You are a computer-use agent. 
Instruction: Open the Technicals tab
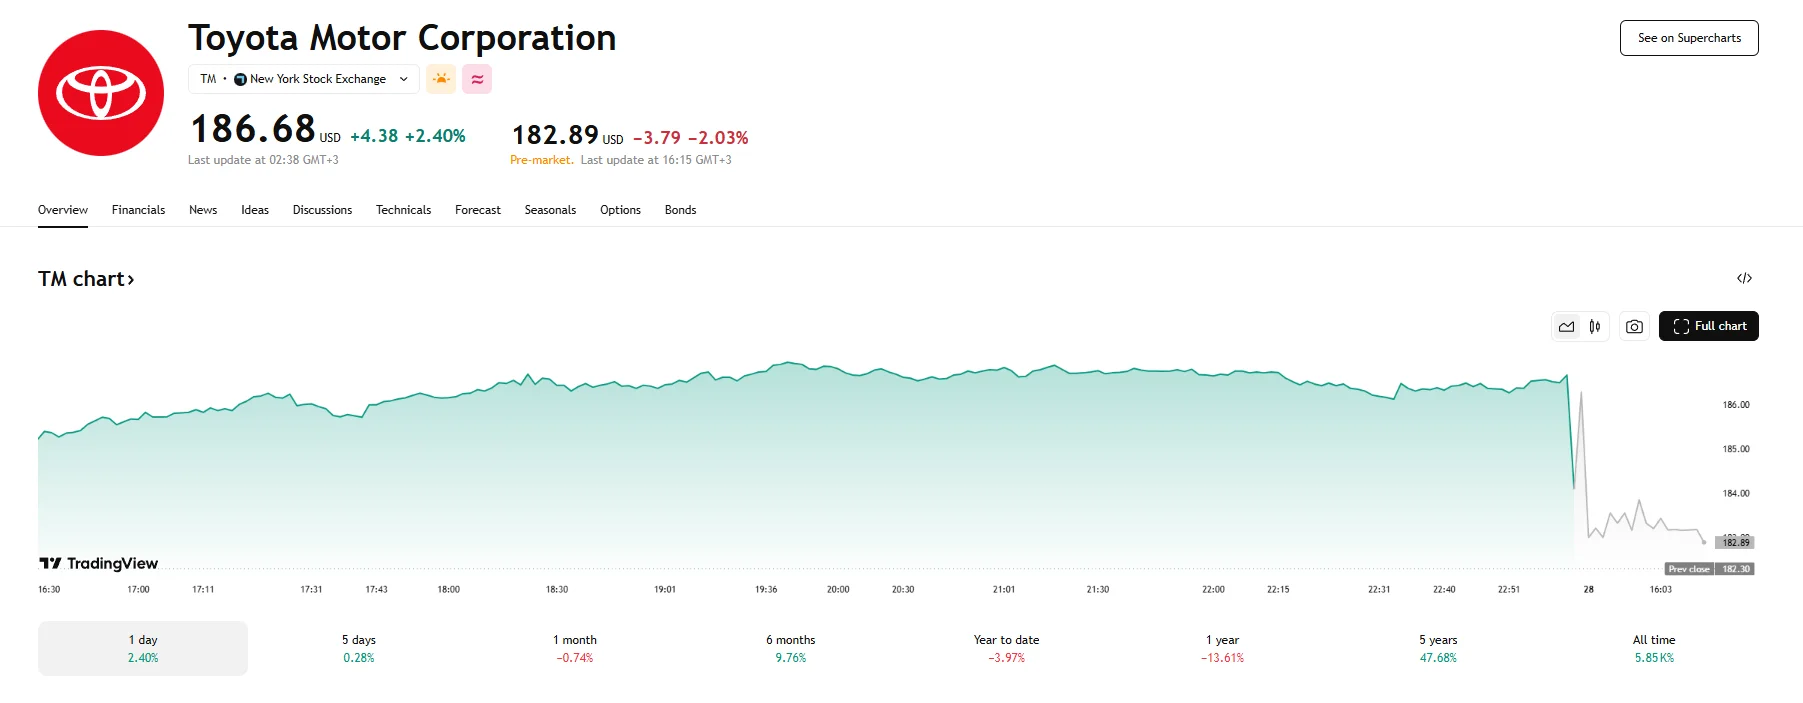point(403,210)
